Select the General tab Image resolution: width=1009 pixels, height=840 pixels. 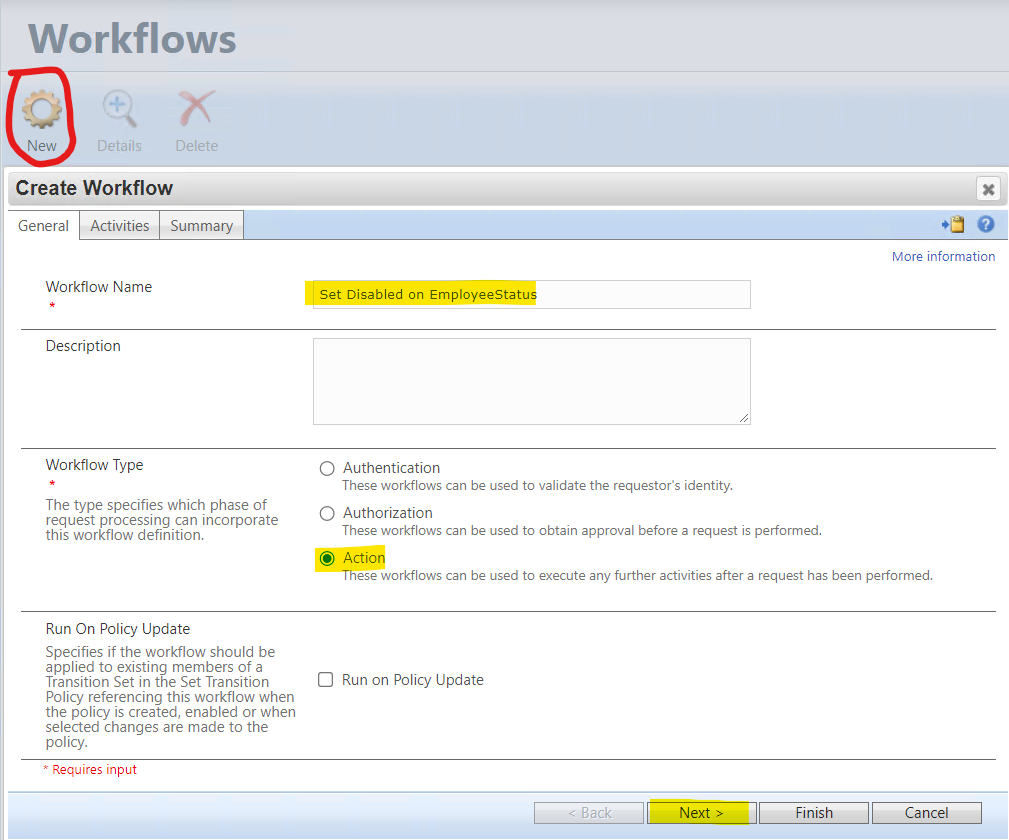pos(43,225)
